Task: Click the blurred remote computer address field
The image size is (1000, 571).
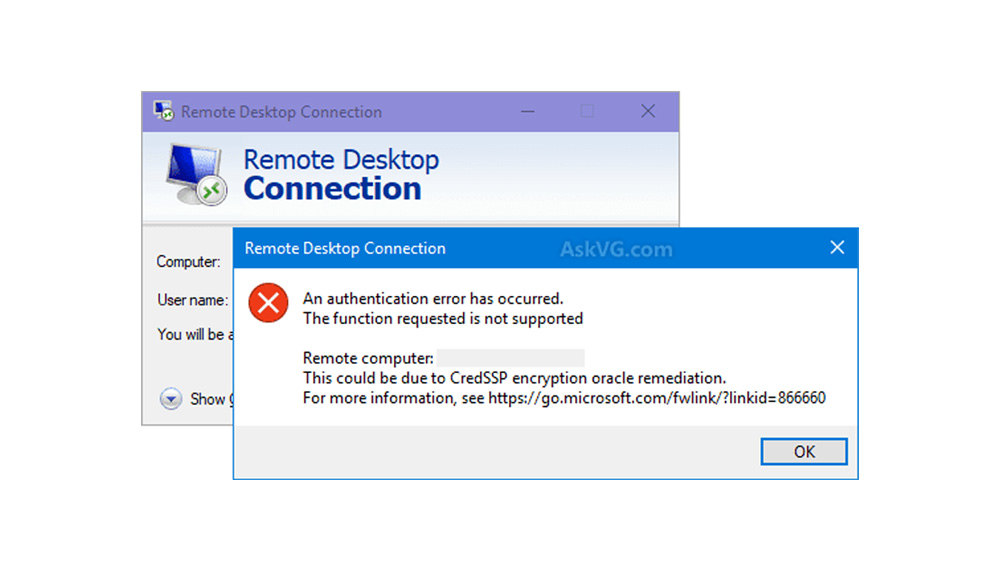Action: (510, 358)
